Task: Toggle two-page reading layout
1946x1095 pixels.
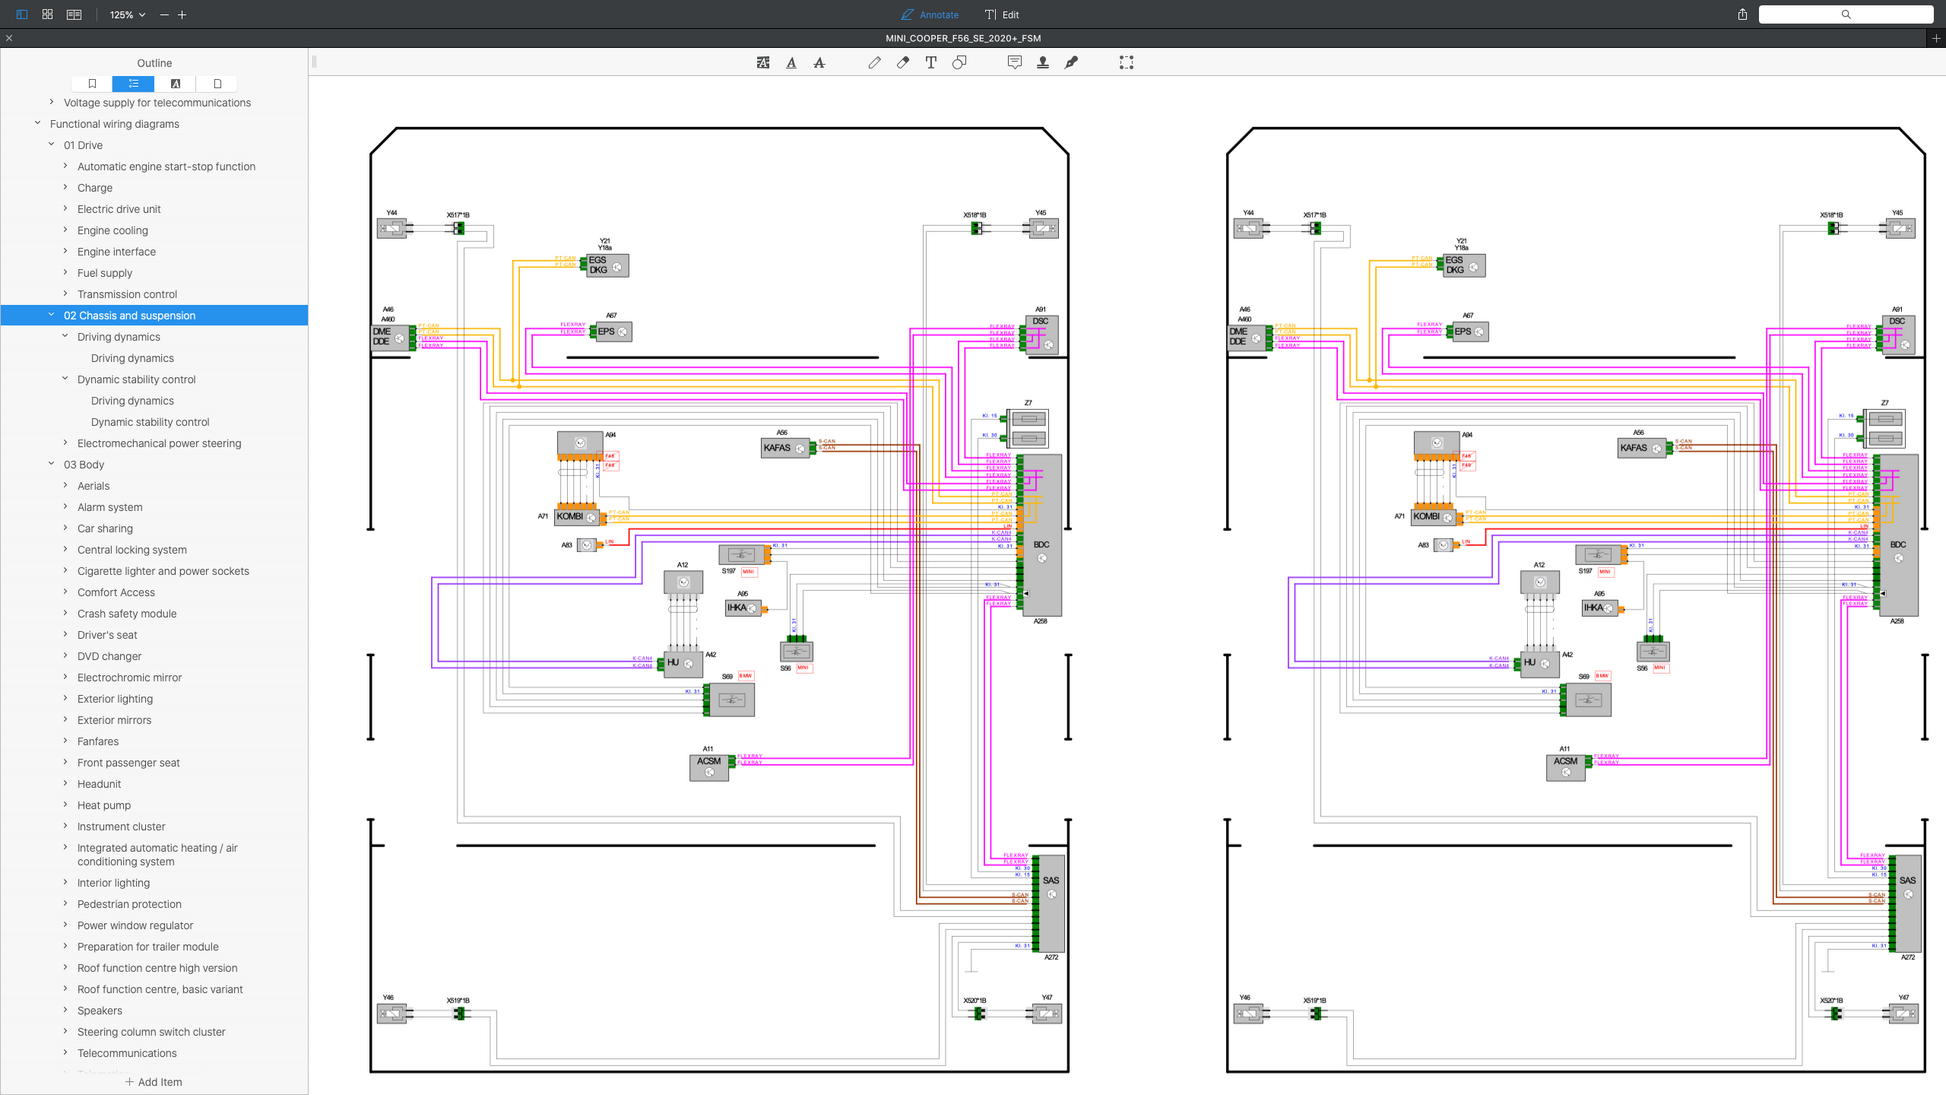Action: point(74,15)
